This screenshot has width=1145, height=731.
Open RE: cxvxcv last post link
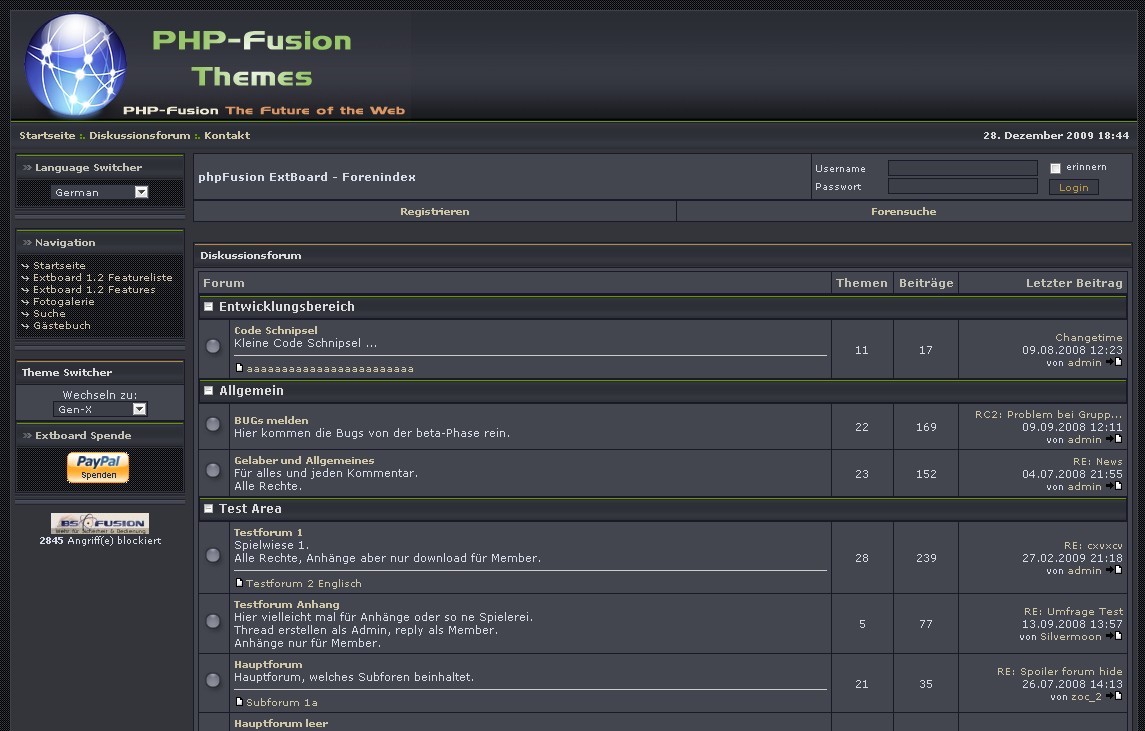point(1093,546)
